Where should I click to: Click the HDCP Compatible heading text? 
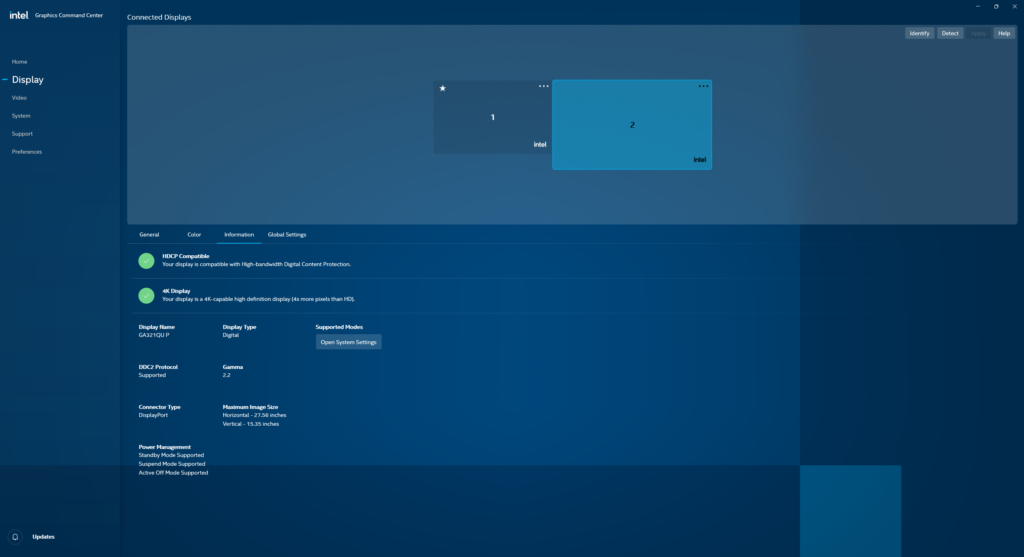[185, 256]
